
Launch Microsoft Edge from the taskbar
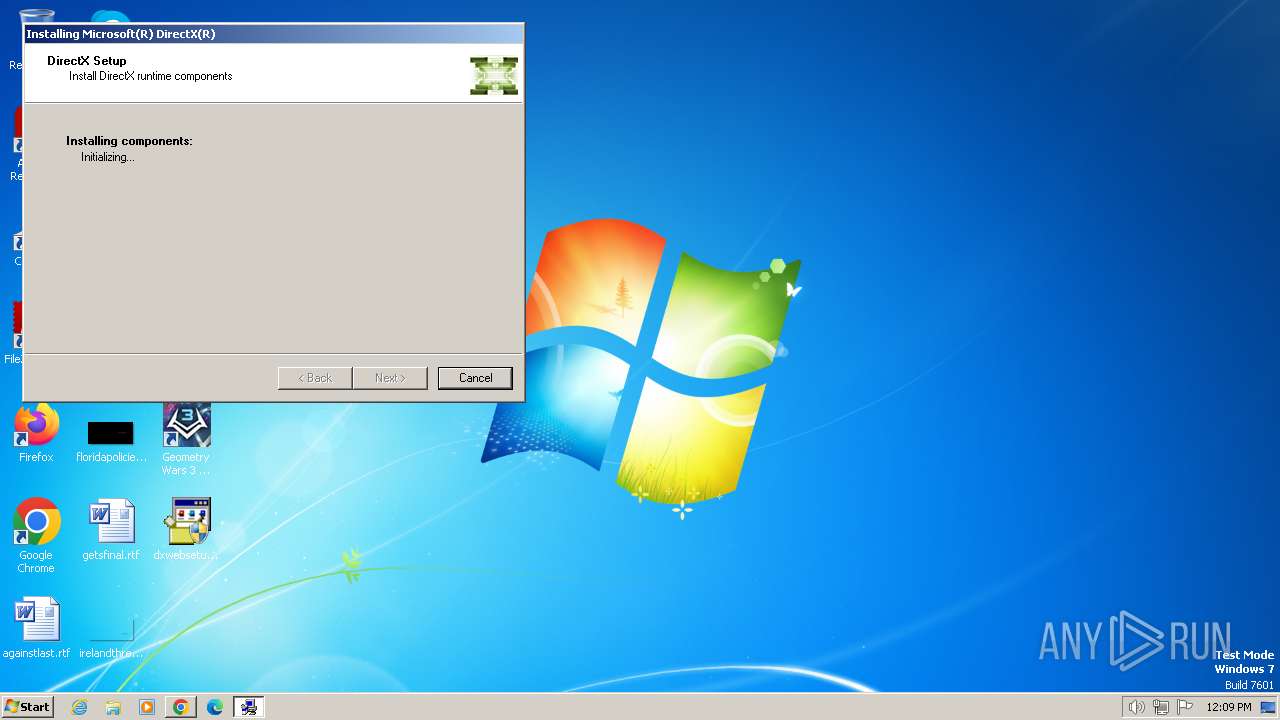[x=215, y=707]
